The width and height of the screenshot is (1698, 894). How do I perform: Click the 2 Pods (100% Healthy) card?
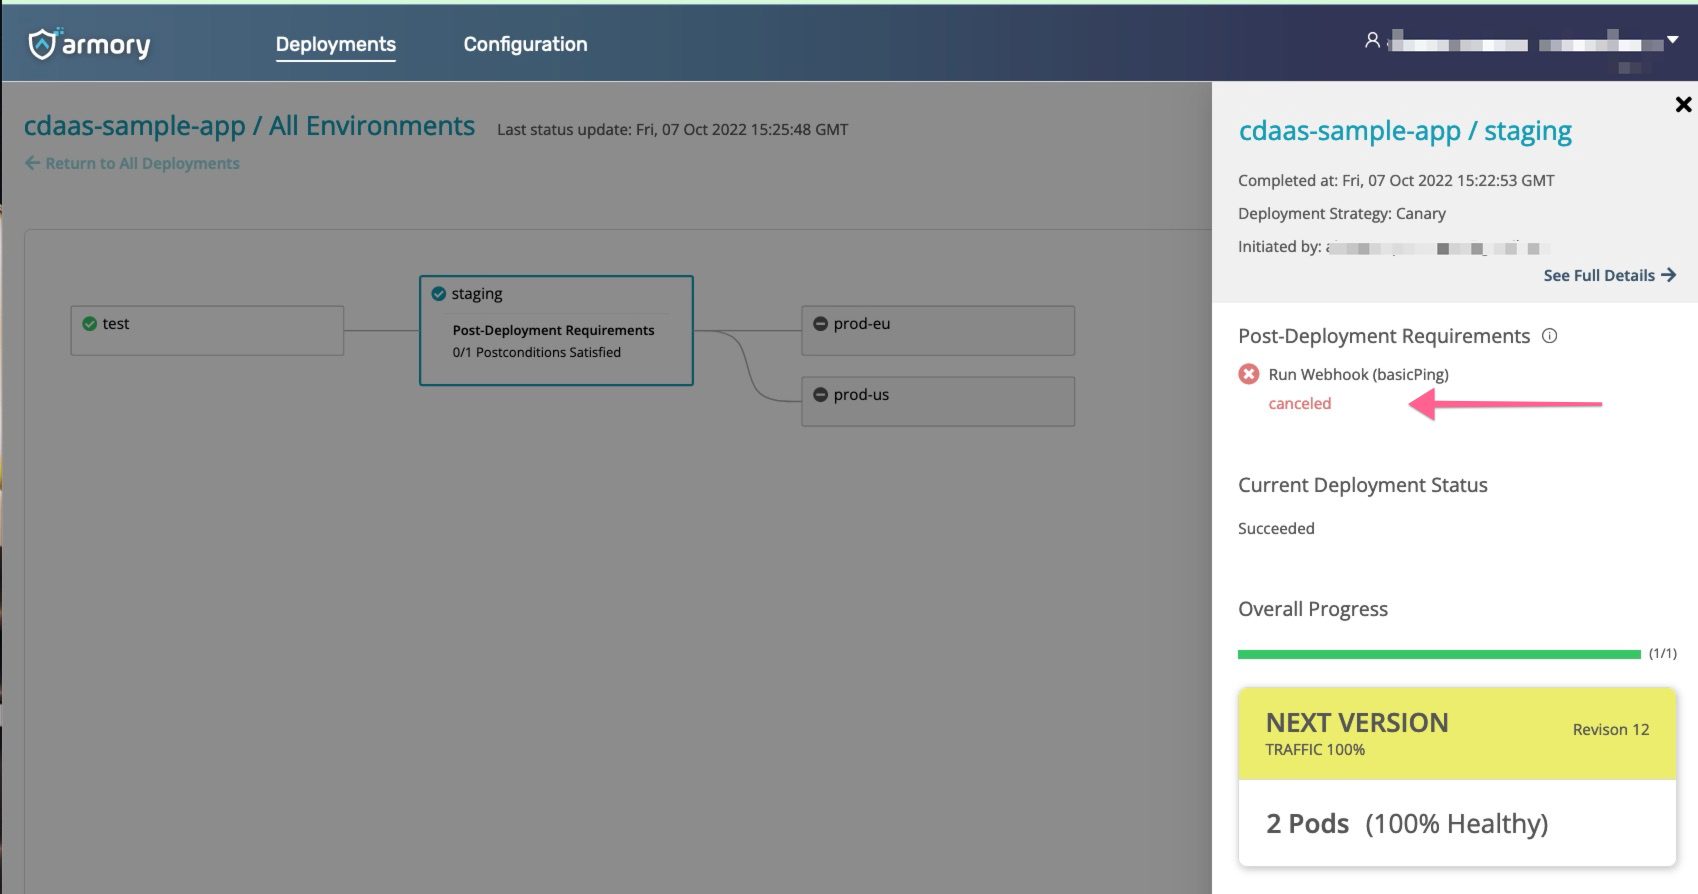click(1457, 823)
